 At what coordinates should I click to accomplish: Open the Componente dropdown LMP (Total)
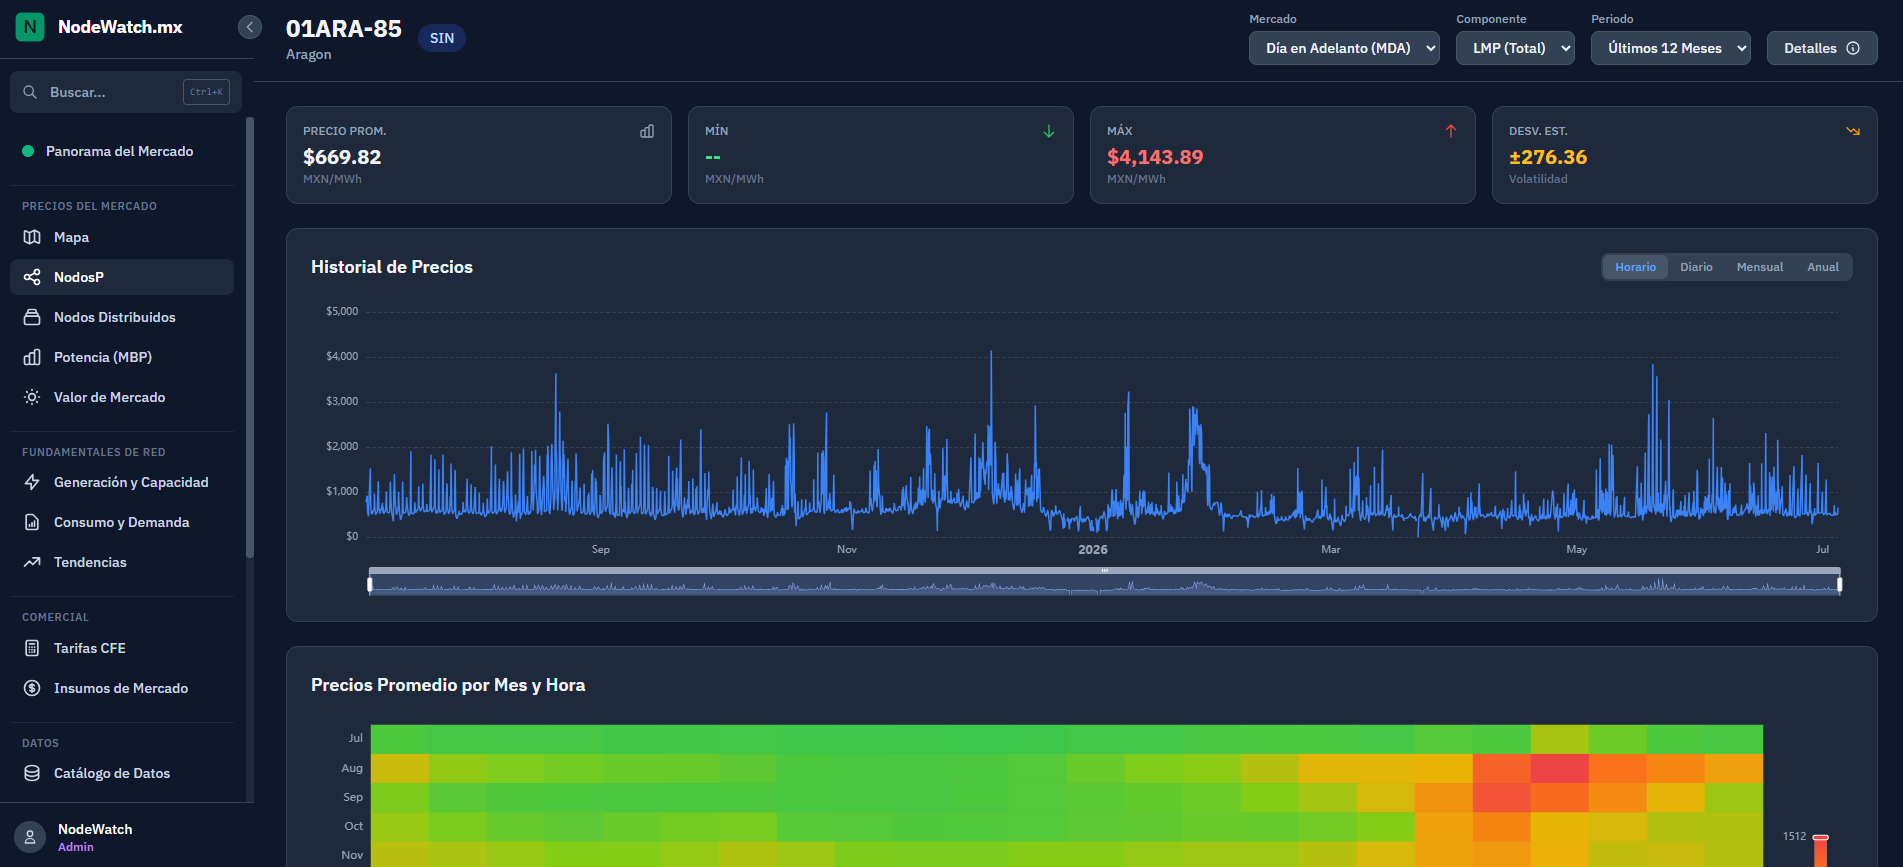tap(1515, 48)
